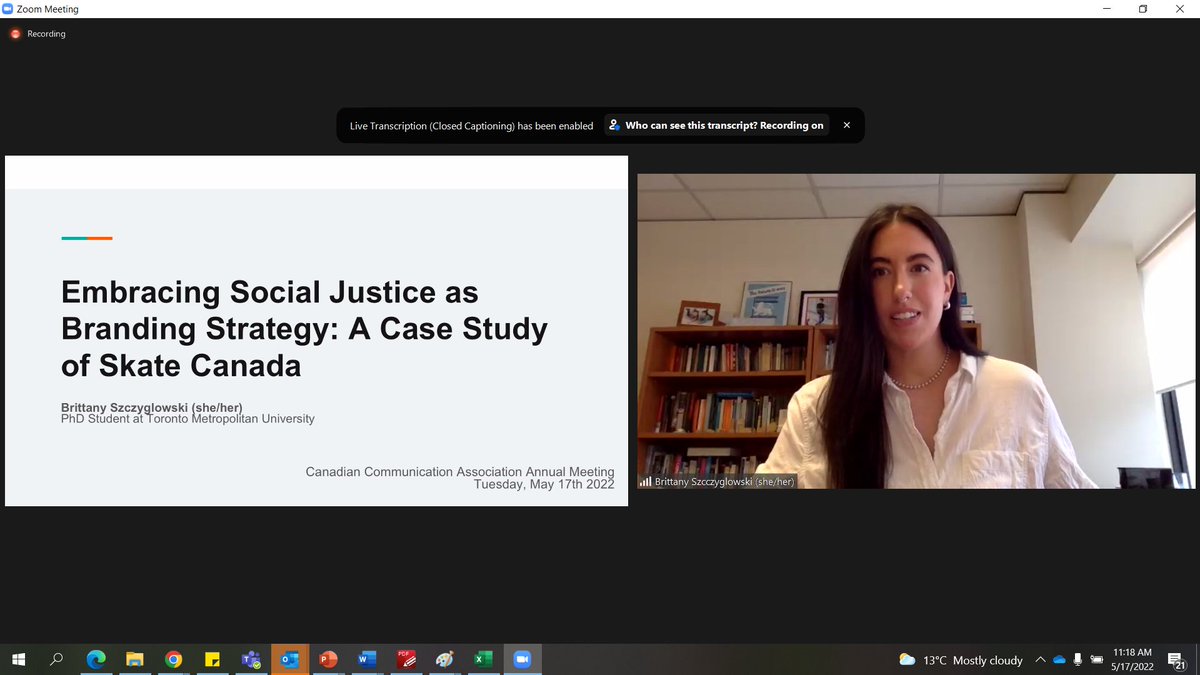Click 'PhD Student at Toronto Metropolitan University' text
Image resolution: width=1200 pixels, height=675 pixels.
coord(188,418)
